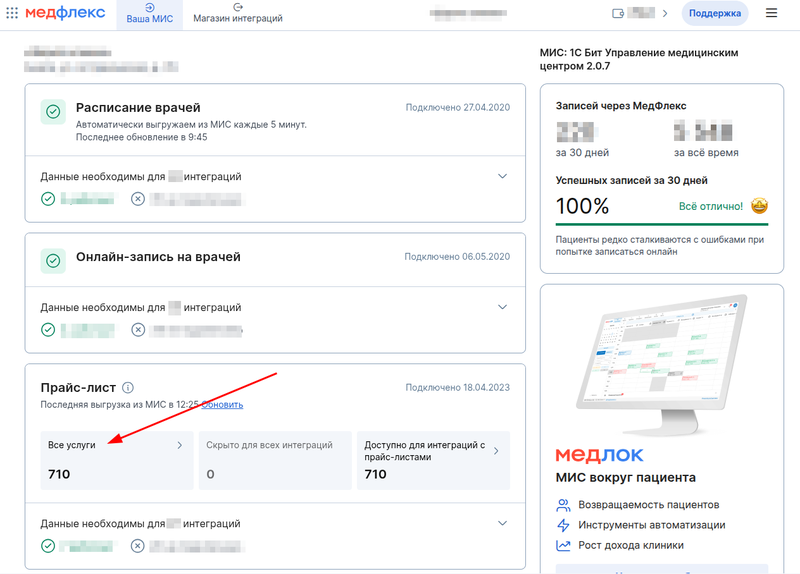Viewport: 800px width, 574px height.
Task: Click the Обновить link in Прайс-лист
Action: 222,405
